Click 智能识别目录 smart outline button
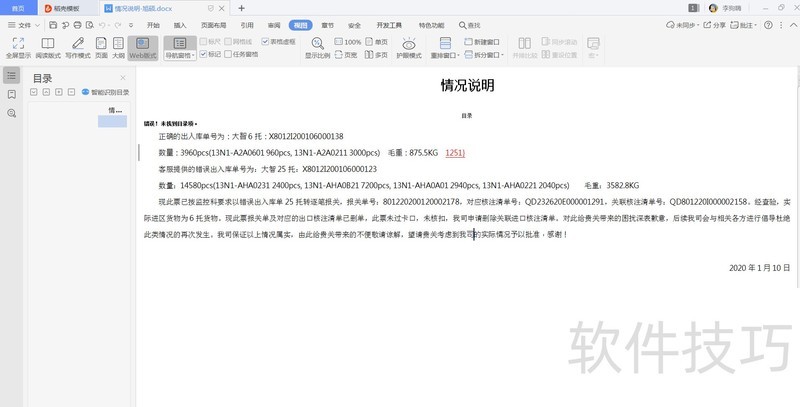The height and width of the screenshot is (407, 800). (x=106, y=92)
